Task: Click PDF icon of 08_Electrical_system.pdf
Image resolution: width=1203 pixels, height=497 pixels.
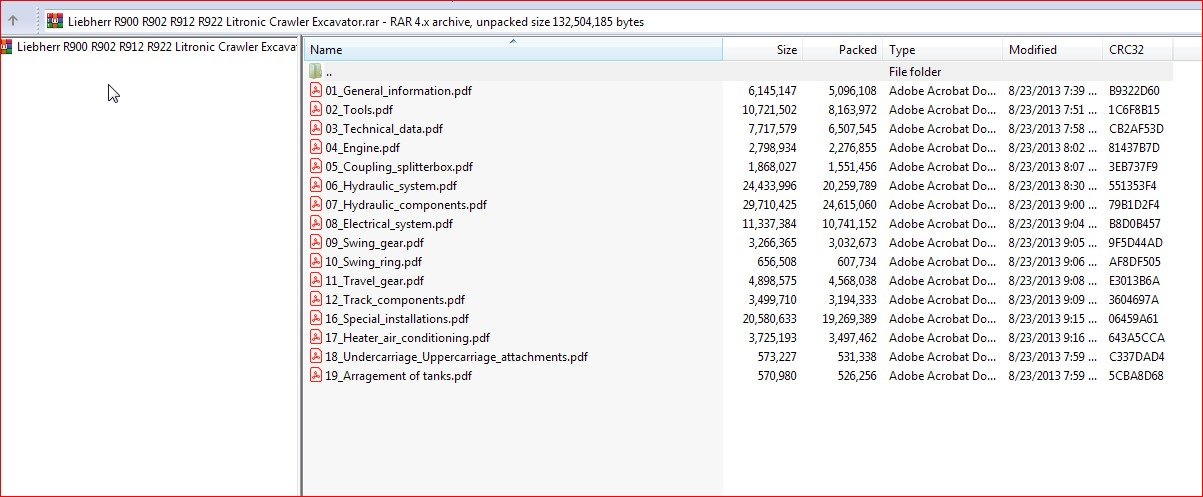Action: (316, 224)
